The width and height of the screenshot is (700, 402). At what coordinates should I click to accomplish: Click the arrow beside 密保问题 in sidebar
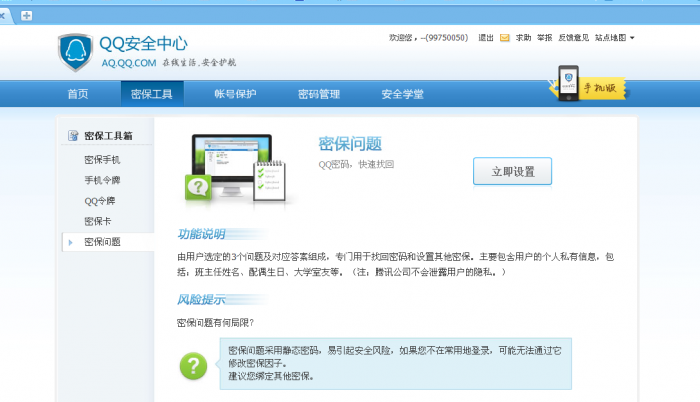71,242
